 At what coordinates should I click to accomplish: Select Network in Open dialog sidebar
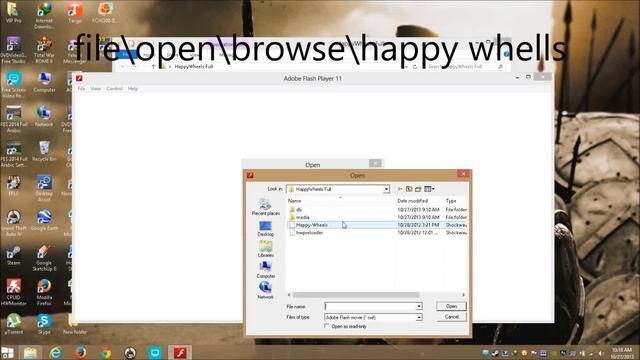pyautogui.click(x=265, y=291)
